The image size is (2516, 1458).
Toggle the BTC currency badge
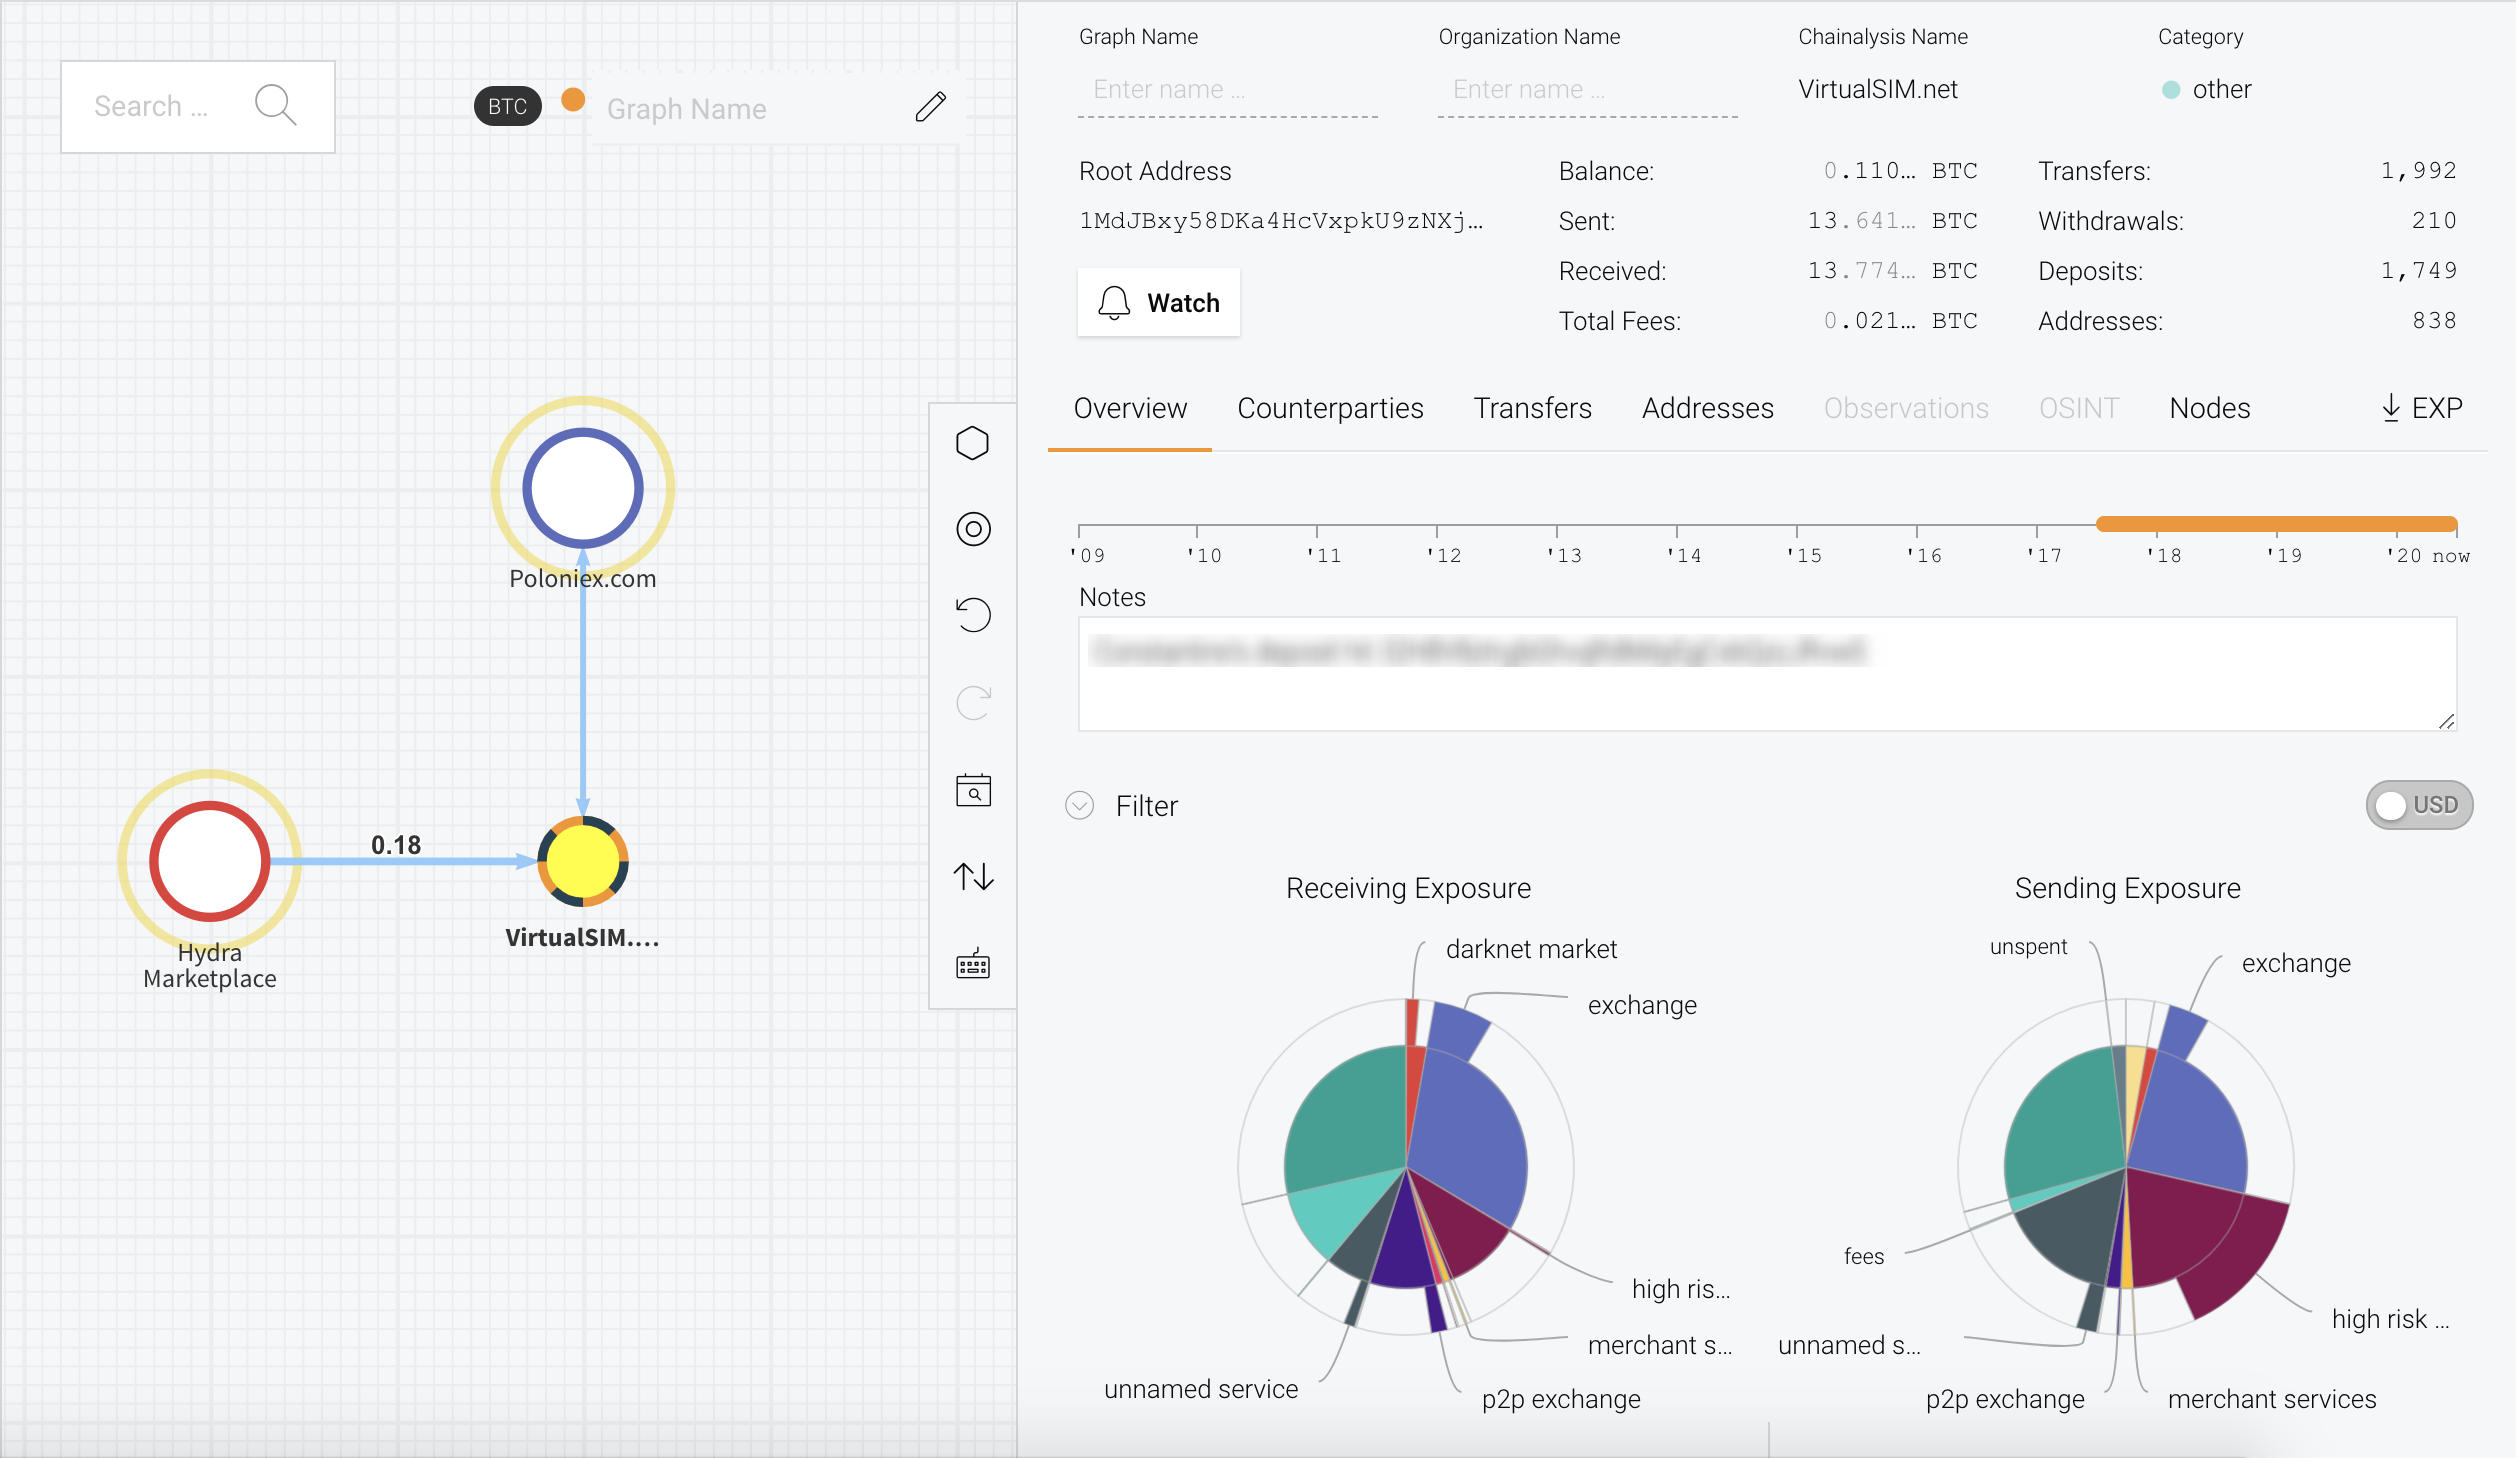(x=507, y=107)
